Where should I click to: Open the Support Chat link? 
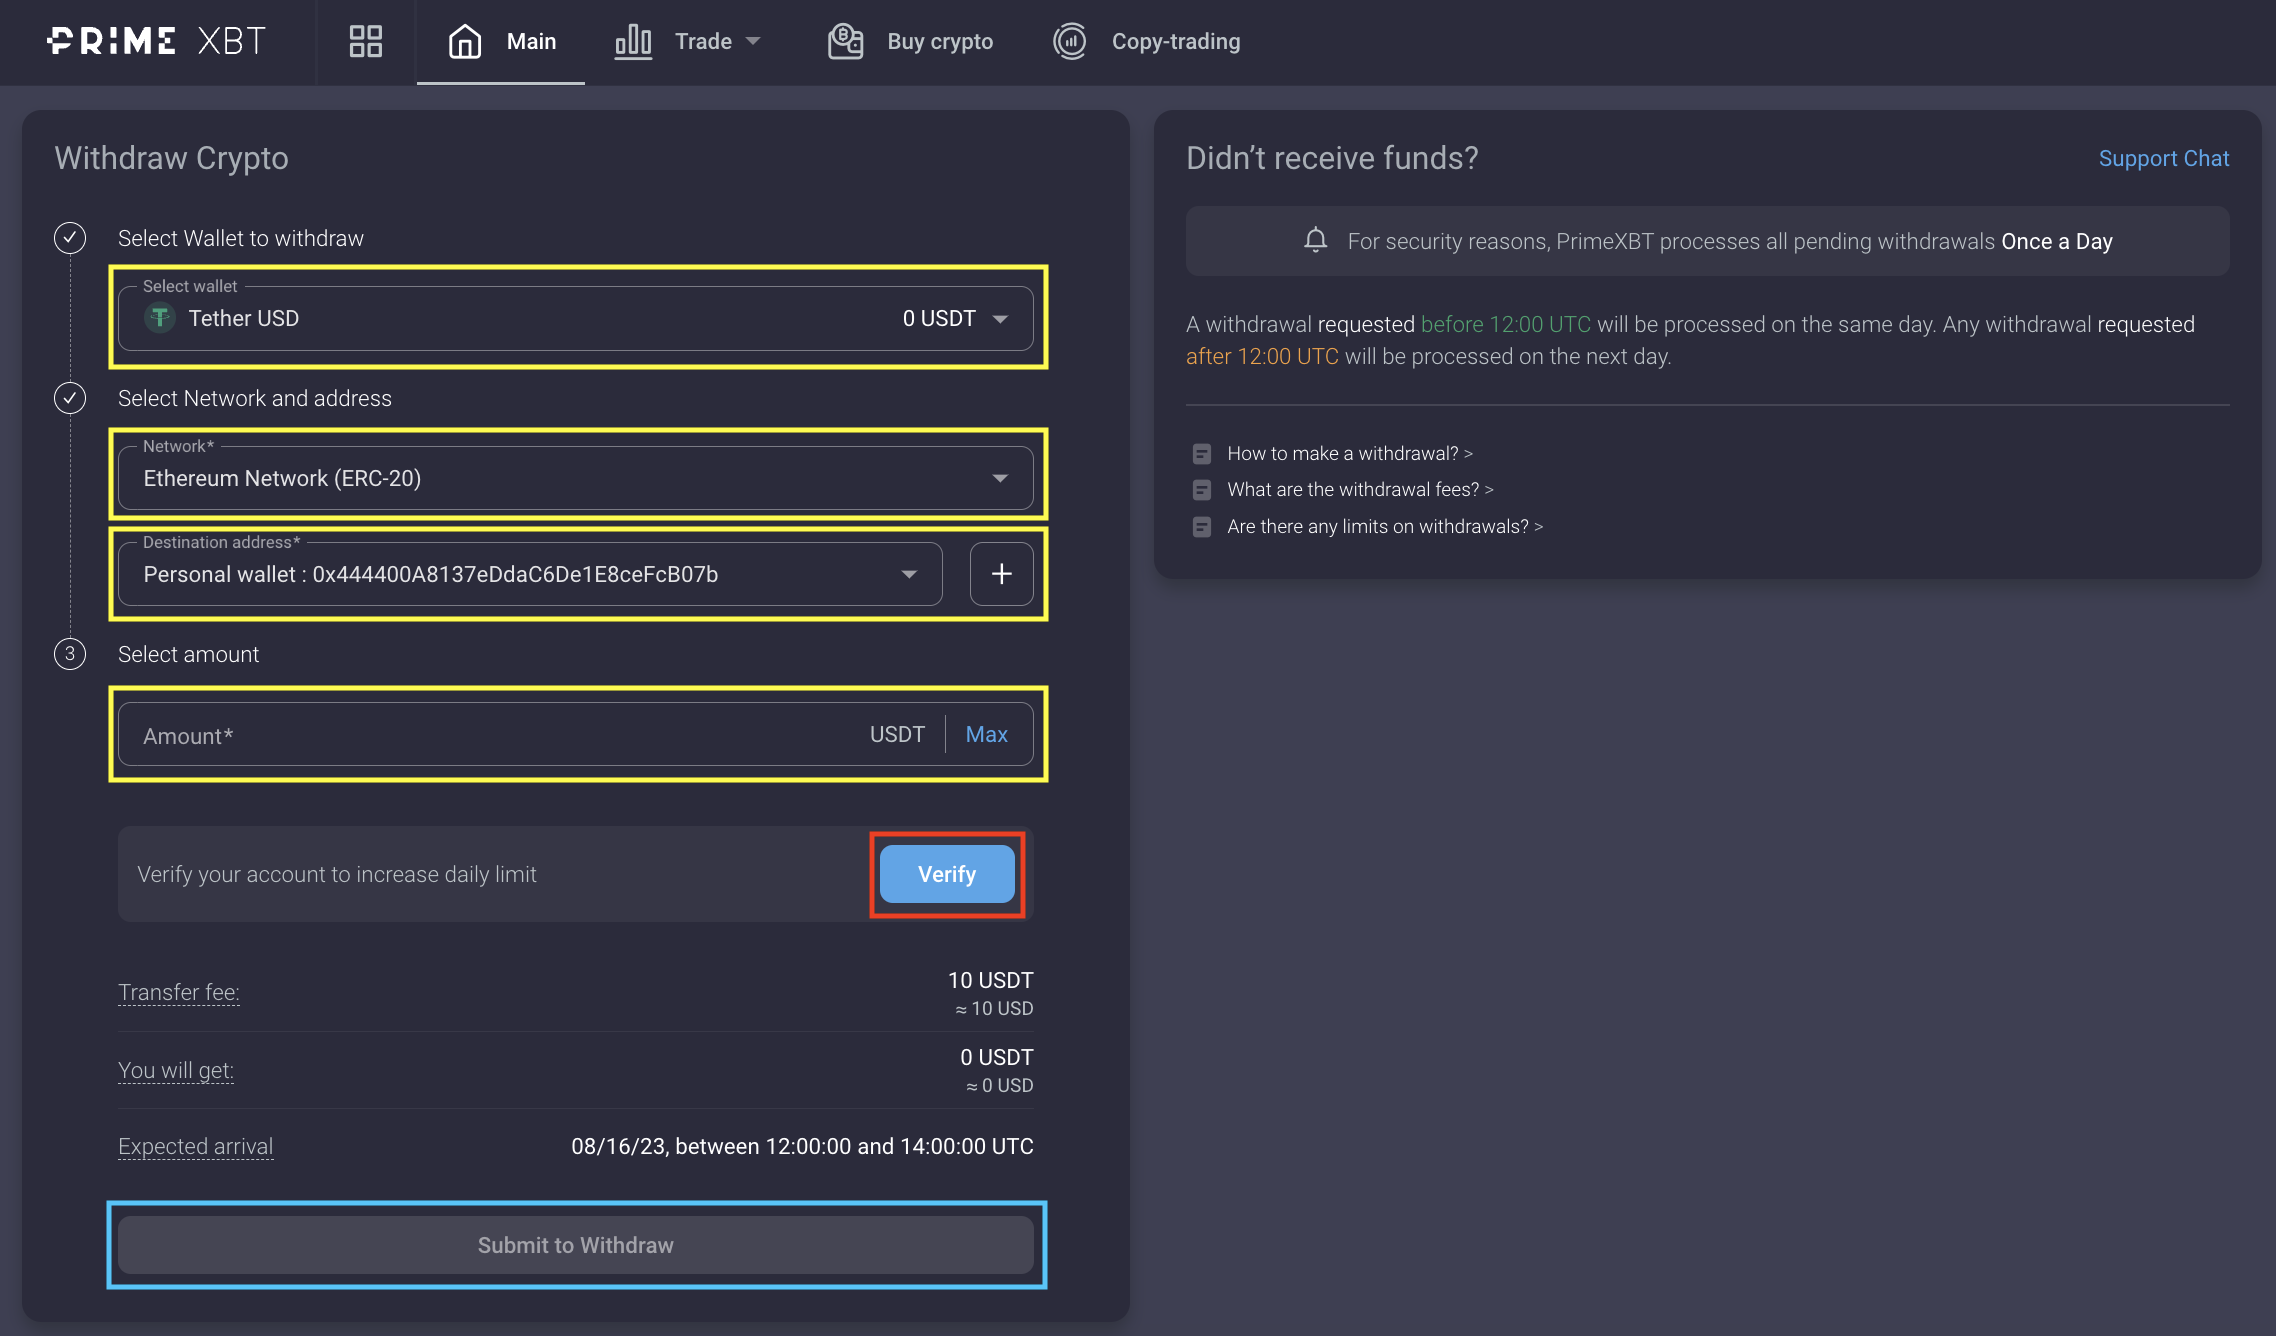(2163, 158)
